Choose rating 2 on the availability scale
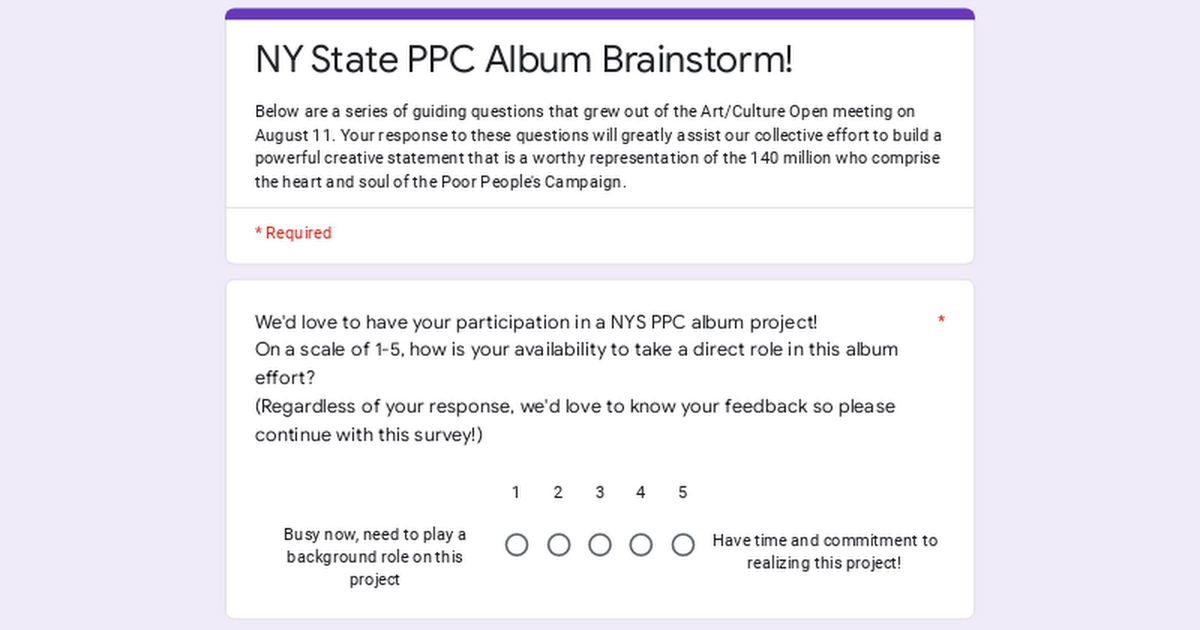 point(559,545)
